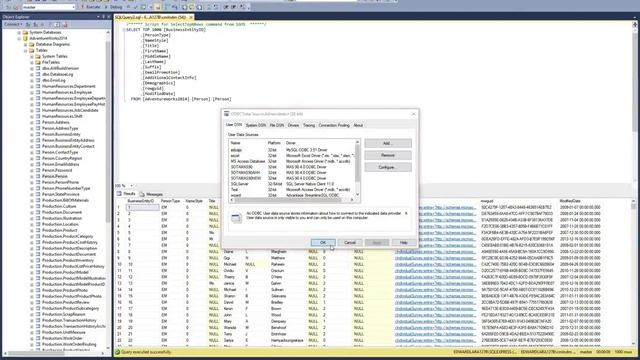Click the Add button in ODBC dialog
This screenshot has height=360, width=640.
388,143
